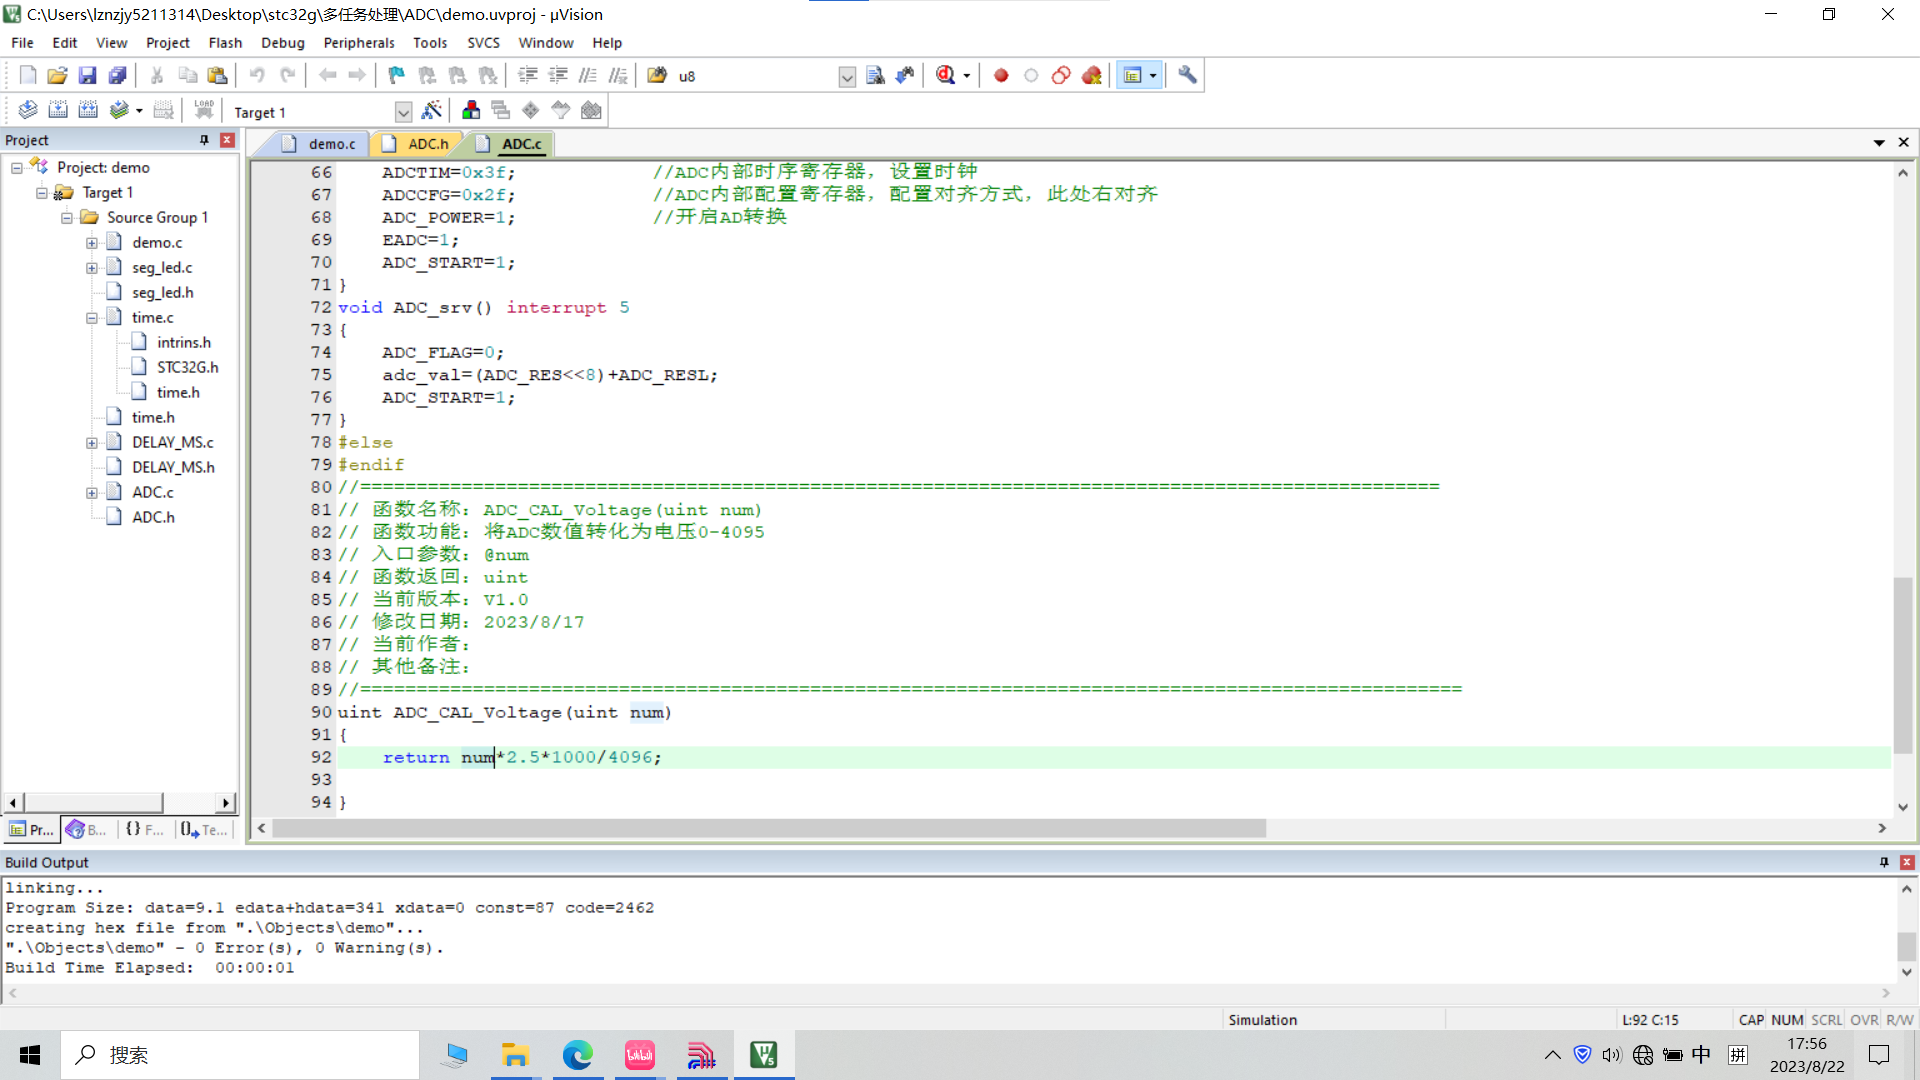Screen dimensions: 1920x1080
Task: Click the Build target icon
Action: (x=58, y=110)
